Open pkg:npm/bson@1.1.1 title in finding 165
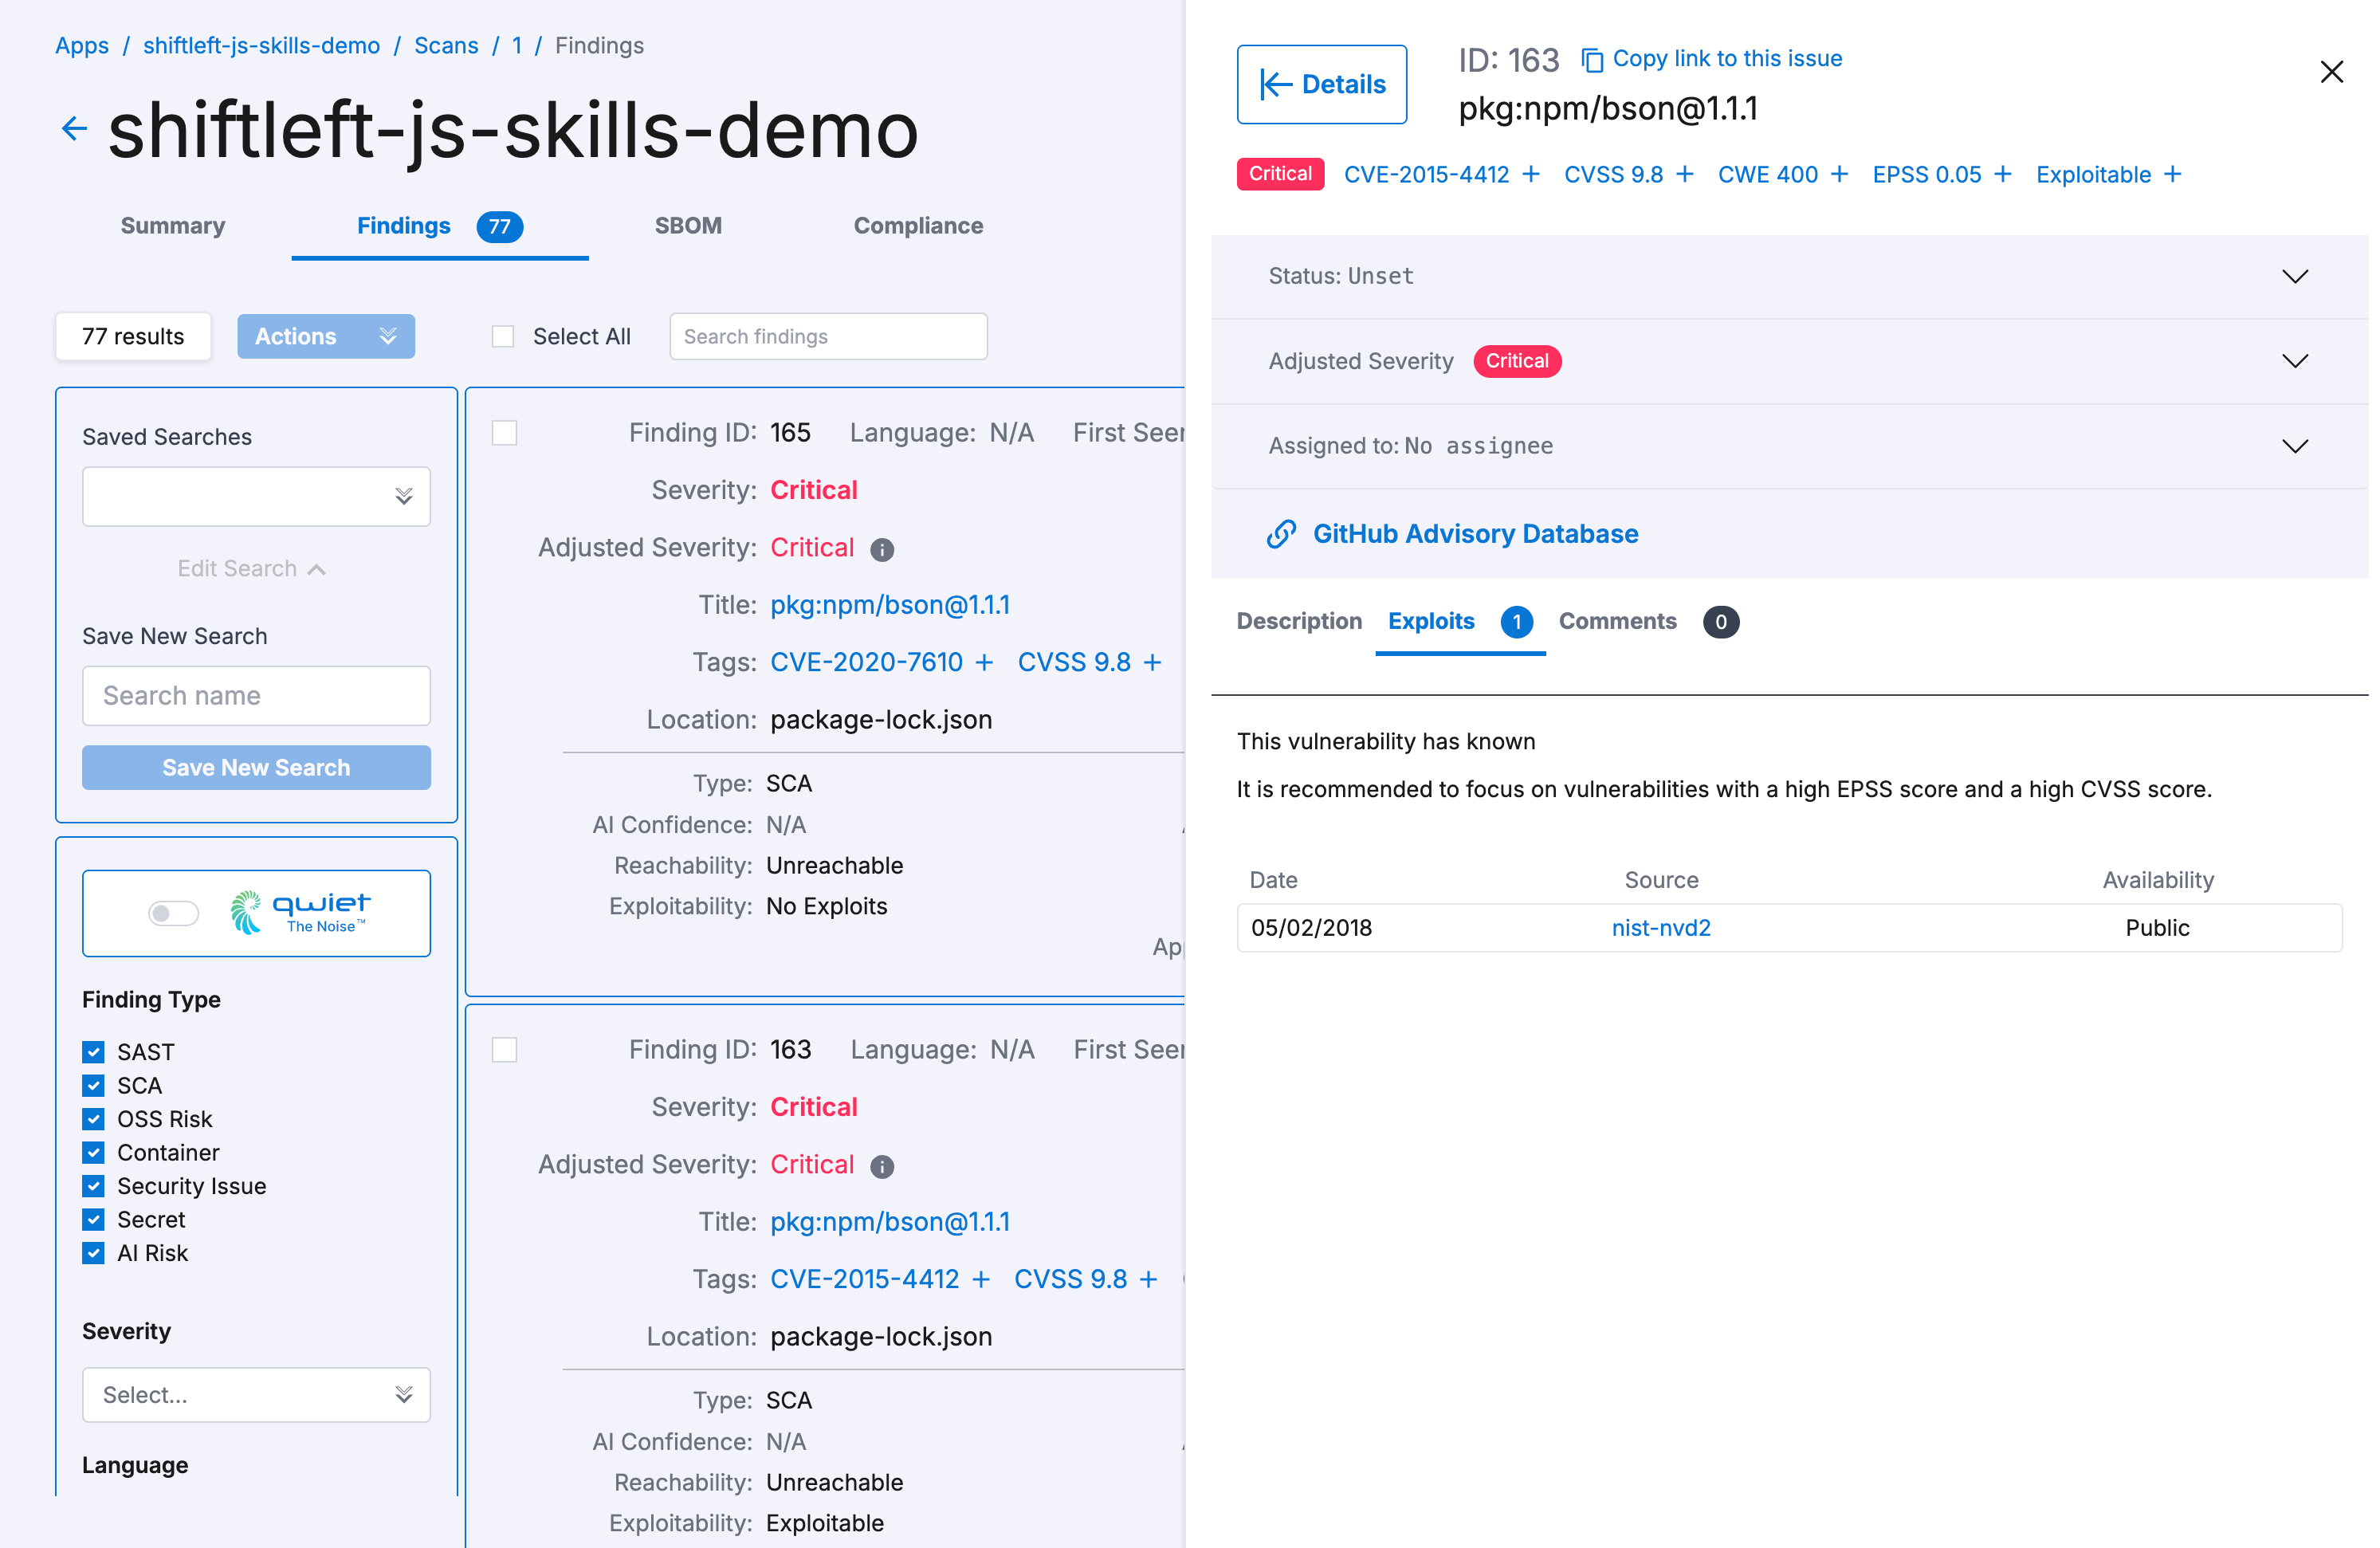 click(x=890, y=606)
